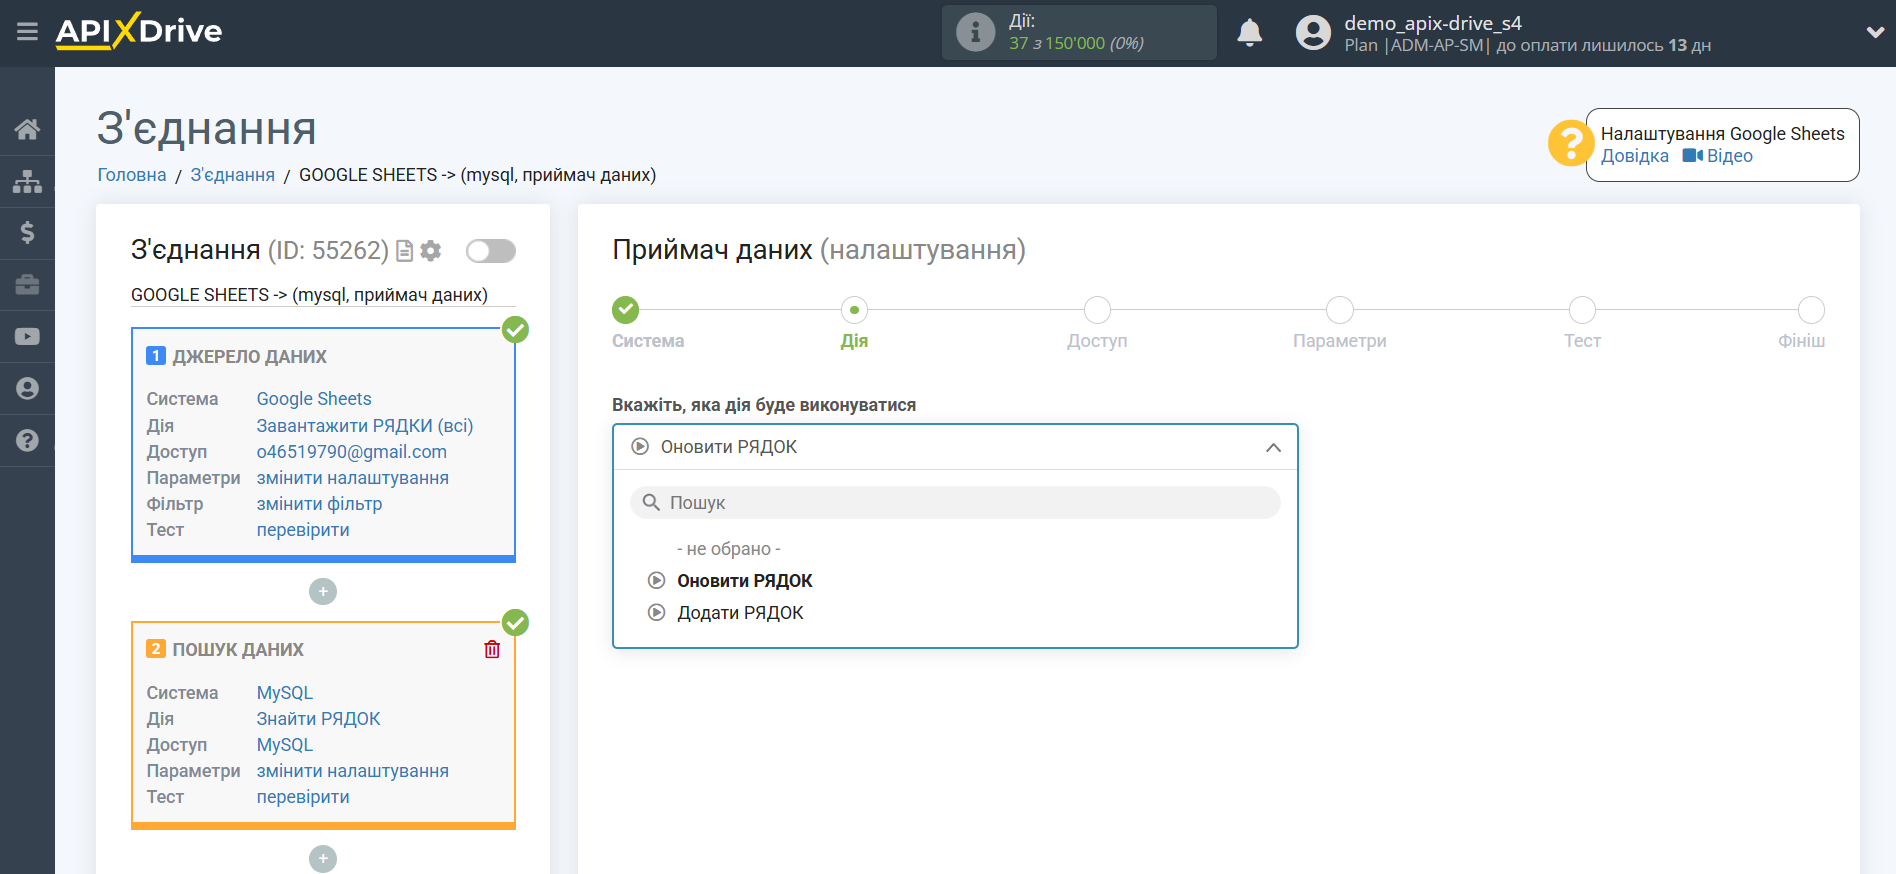Open connection settings gear icon
The height and width of the screenshot is (874, 1896).
pos(431,251)
